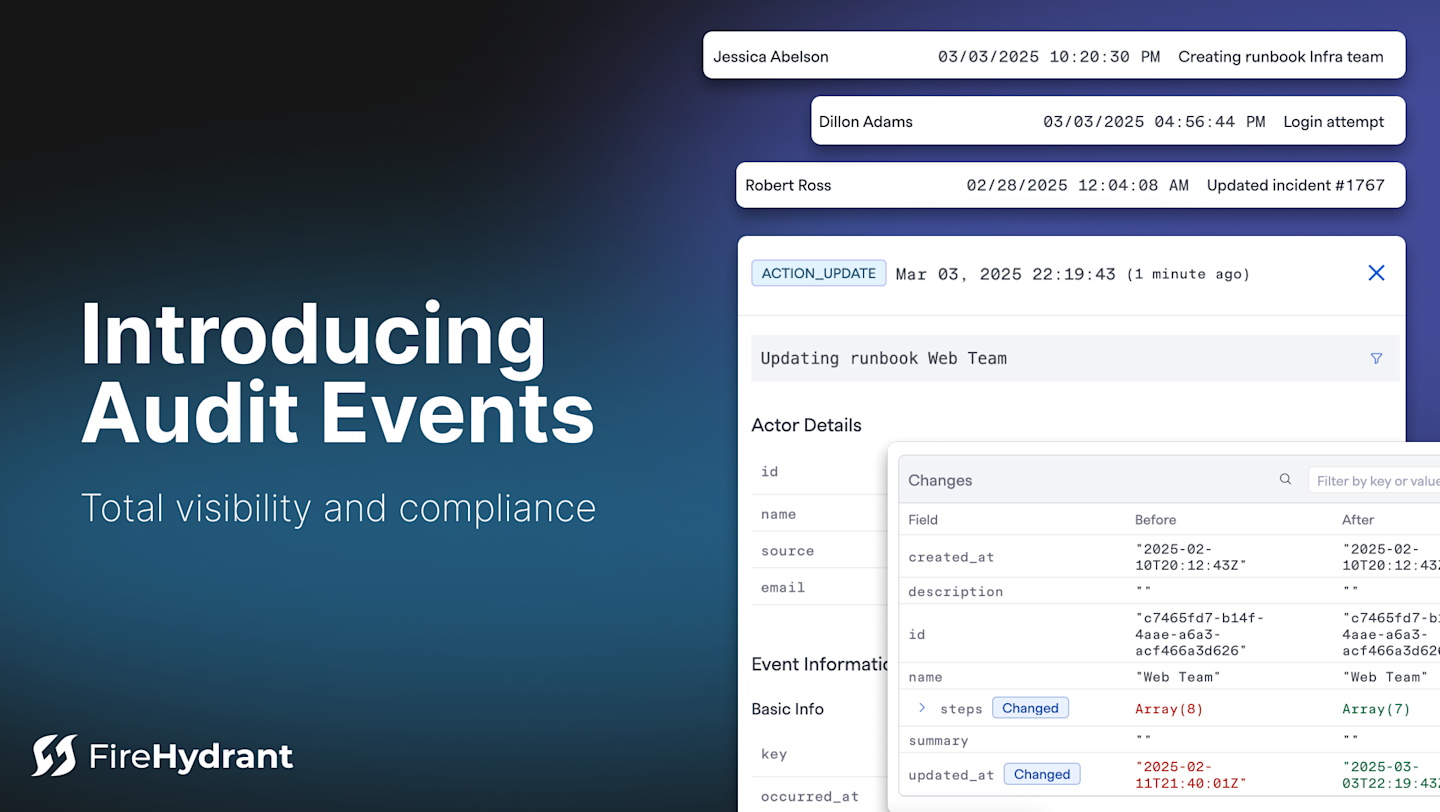1440x812 pixels.
Task: Click the Changed badge next to steps
Action: (x=1030, y=708)
